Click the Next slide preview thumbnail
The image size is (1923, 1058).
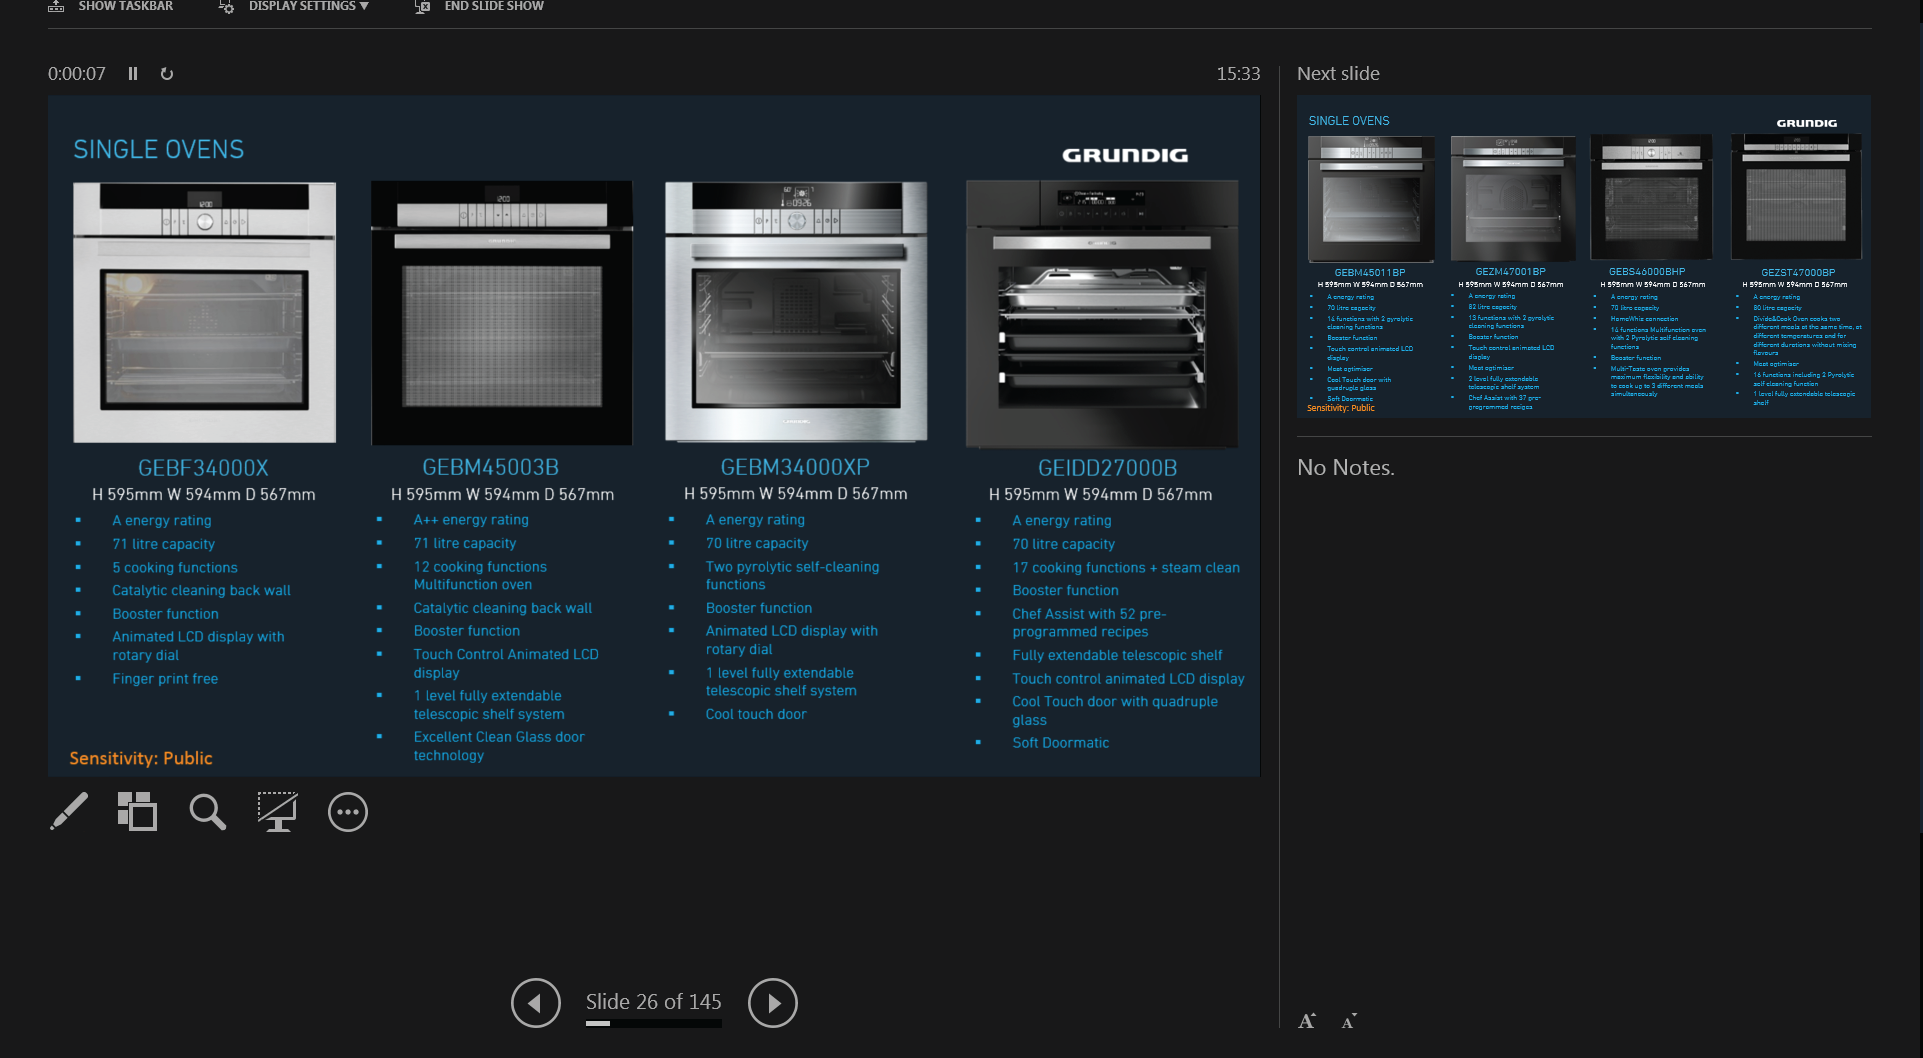tap(1583, 257)
